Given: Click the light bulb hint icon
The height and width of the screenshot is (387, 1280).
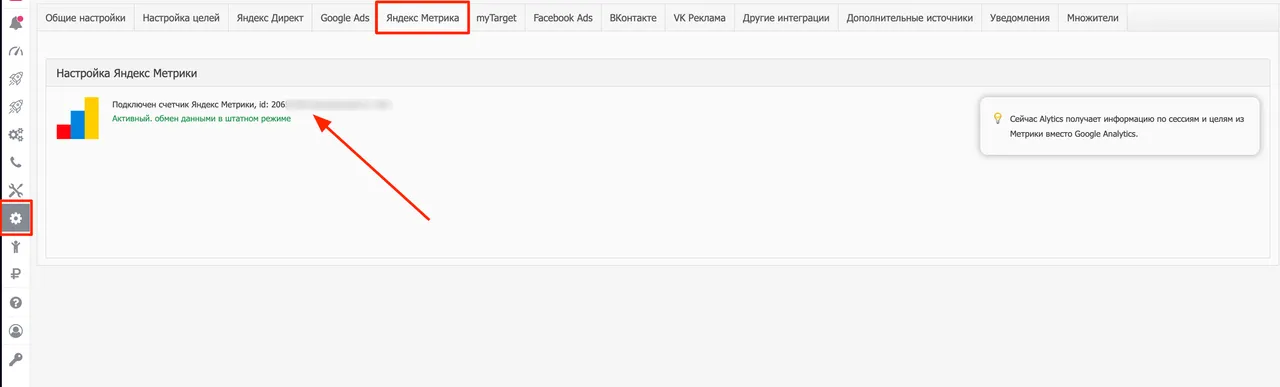Looking at the screenshot, I should click(x=997, y=118).
